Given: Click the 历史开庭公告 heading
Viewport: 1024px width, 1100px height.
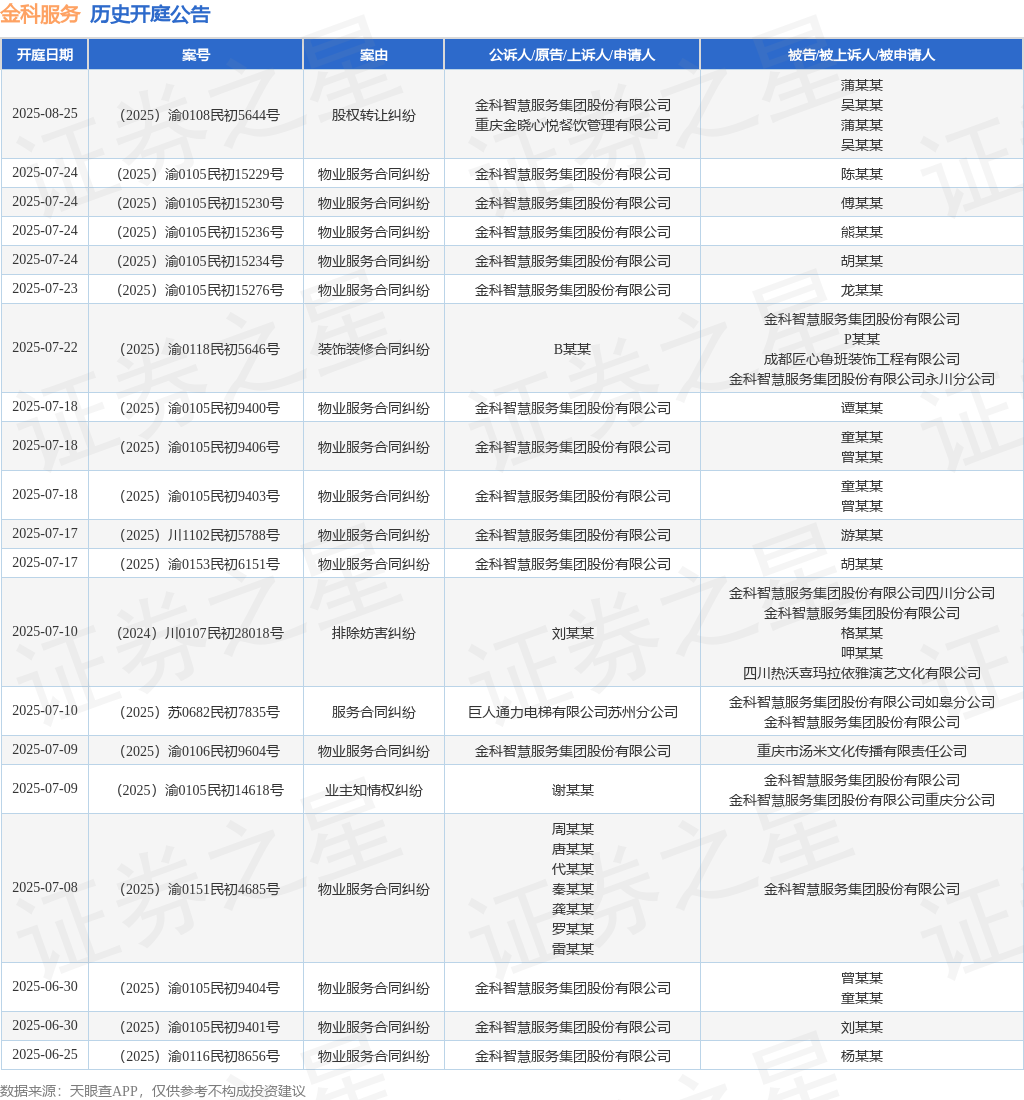Looking at the screenshot, I should (x=149, y=14).
